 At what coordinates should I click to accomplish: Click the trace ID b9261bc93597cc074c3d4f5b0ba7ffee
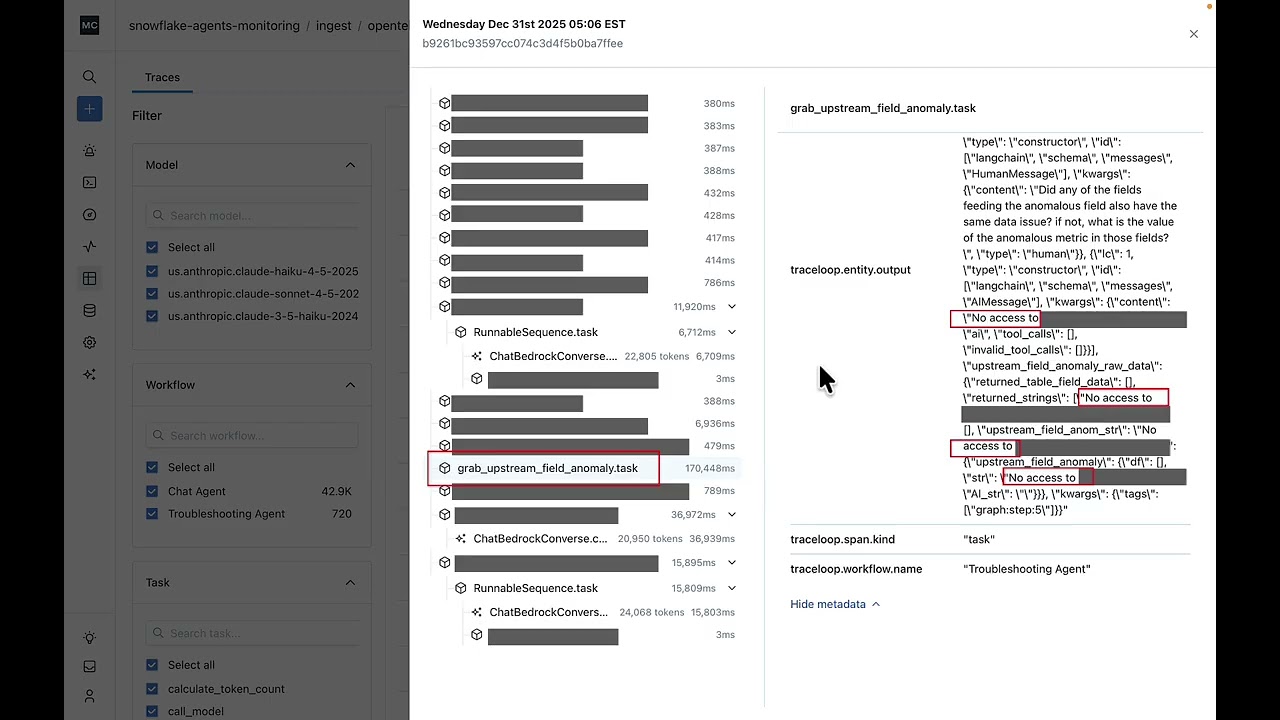coord(522,44)
